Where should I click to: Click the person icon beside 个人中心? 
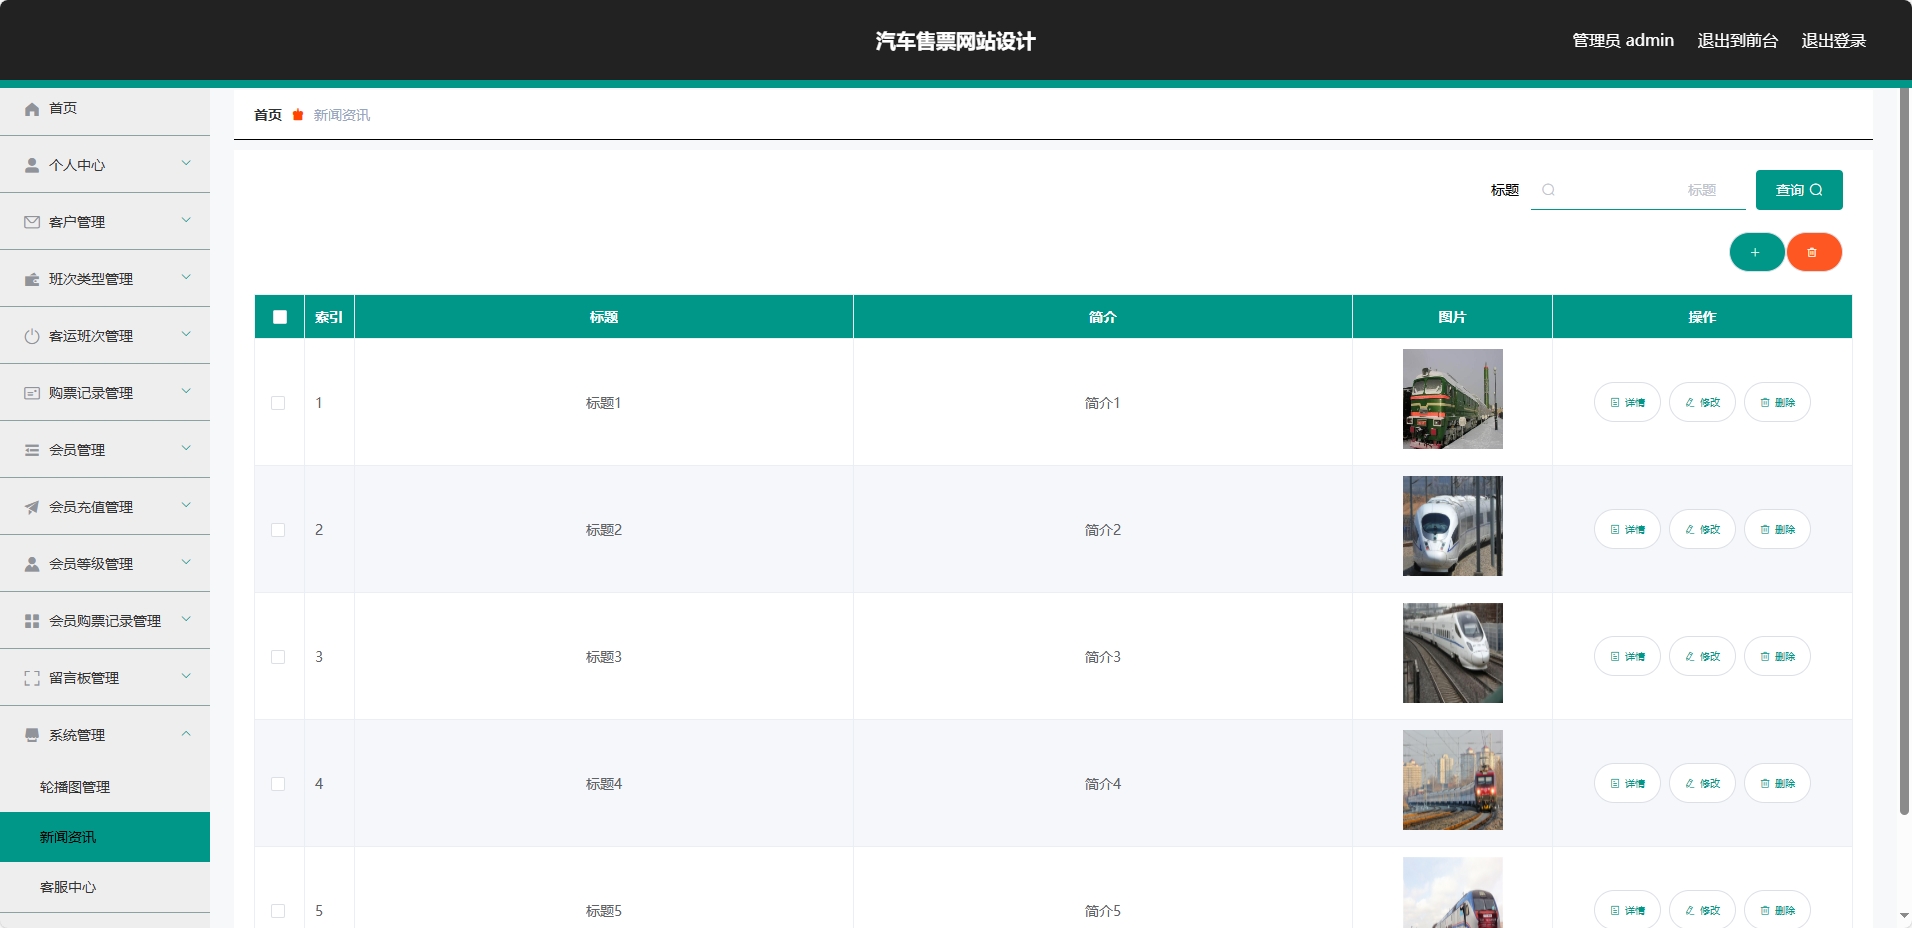click(x=32, y=165)
